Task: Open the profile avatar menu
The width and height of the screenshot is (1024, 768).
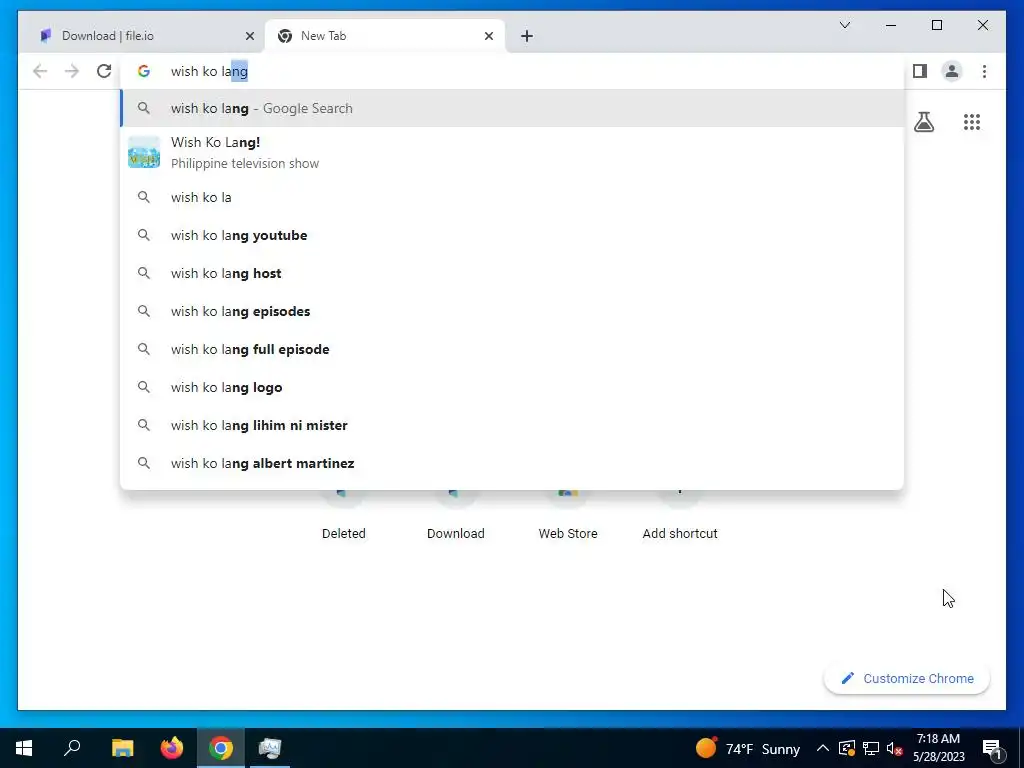Action: (952, 71)
